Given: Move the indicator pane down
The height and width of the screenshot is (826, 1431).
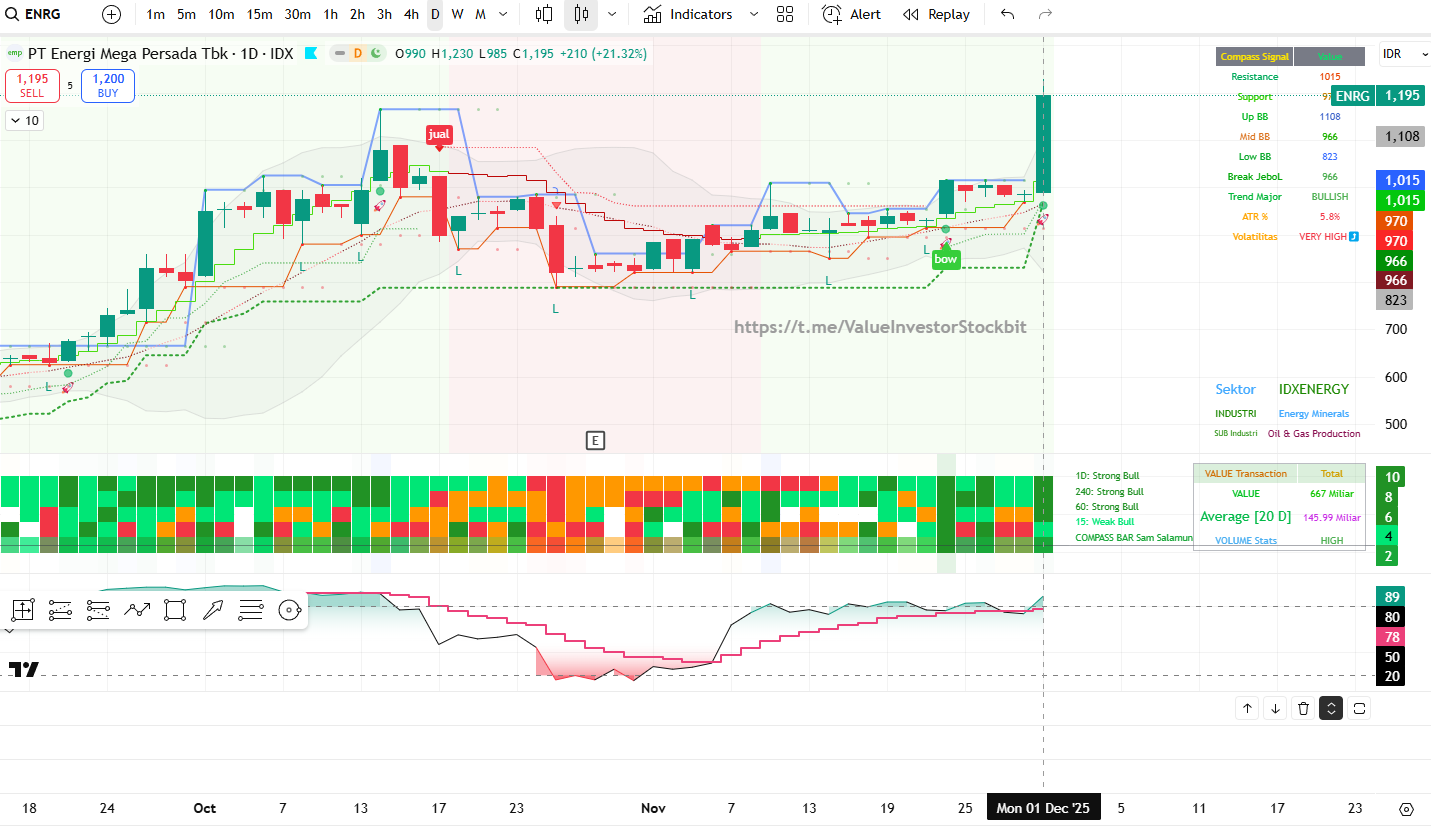Looking at the screenshot, I should click(x=1275, y=708).
